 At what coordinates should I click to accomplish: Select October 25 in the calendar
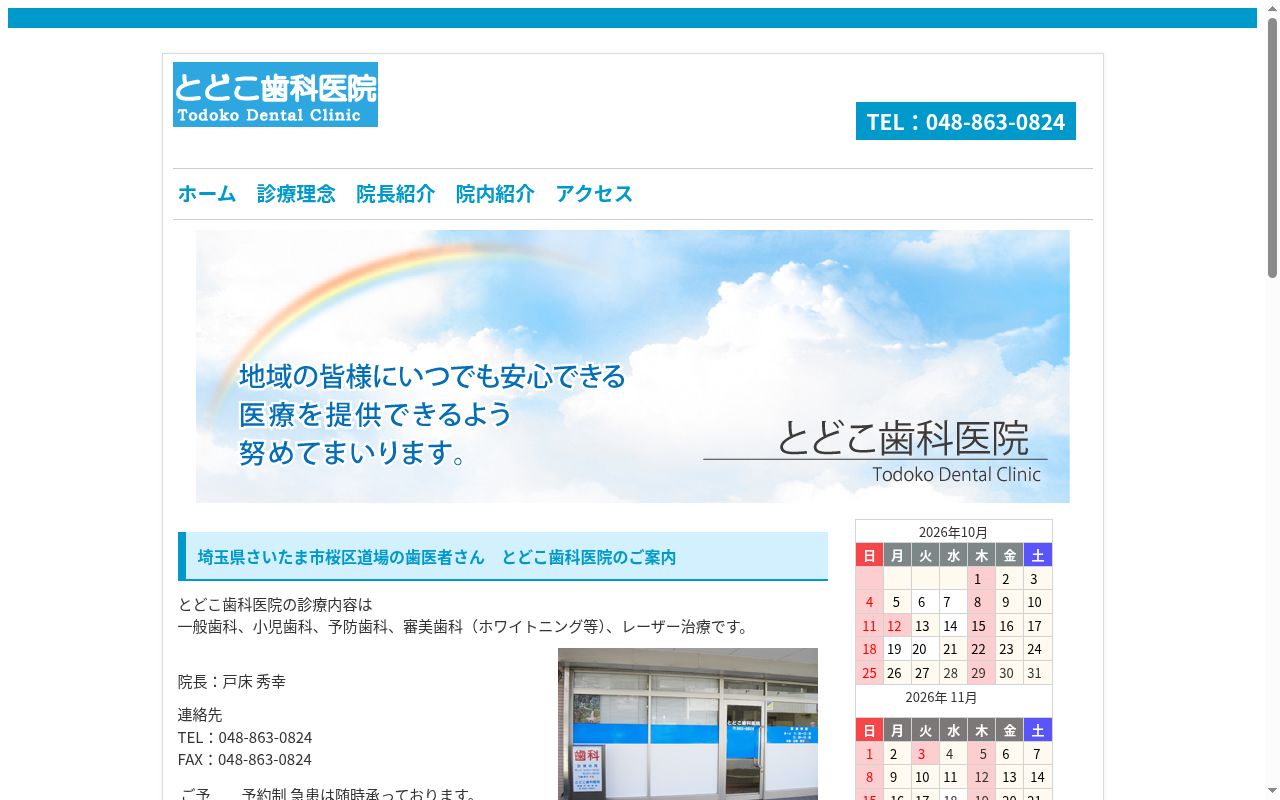[869, 673]
